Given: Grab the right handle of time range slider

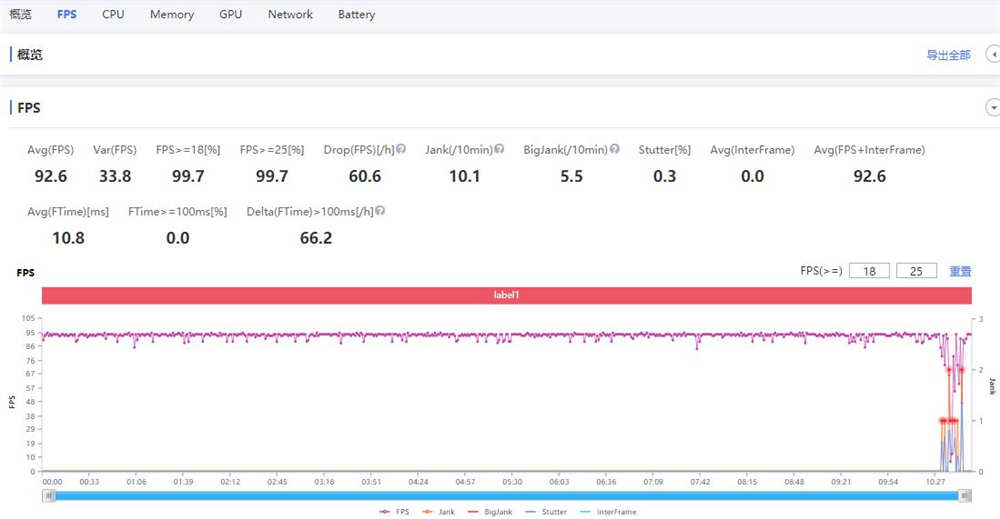Looking at the screenshot, I should point(965,495).
